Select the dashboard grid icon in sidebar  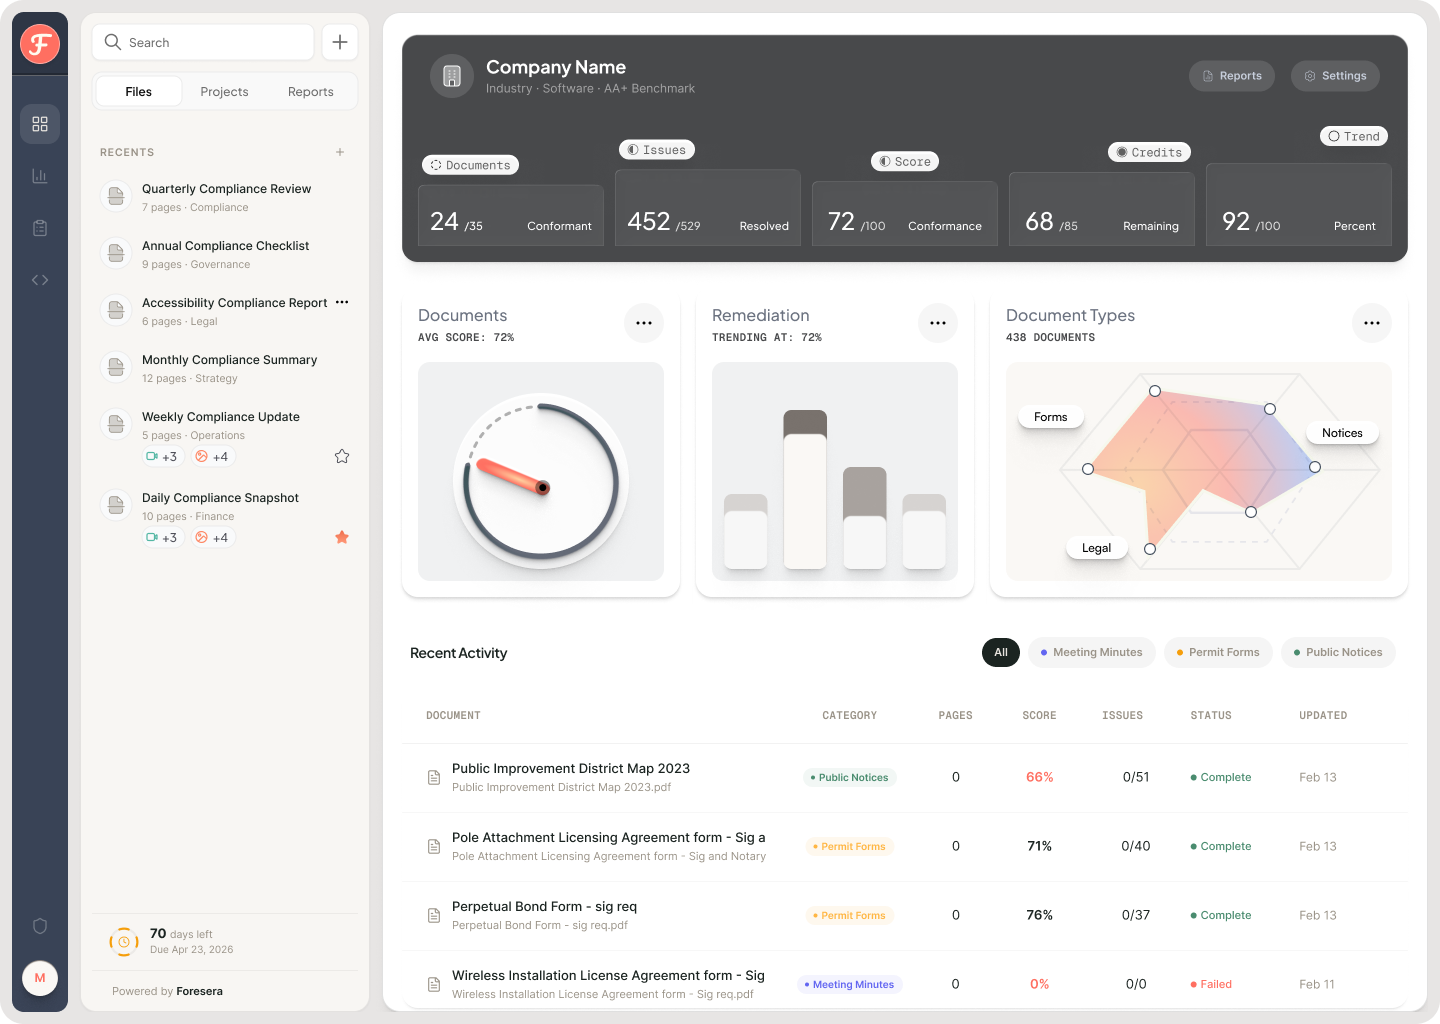[x=40, y=124]
